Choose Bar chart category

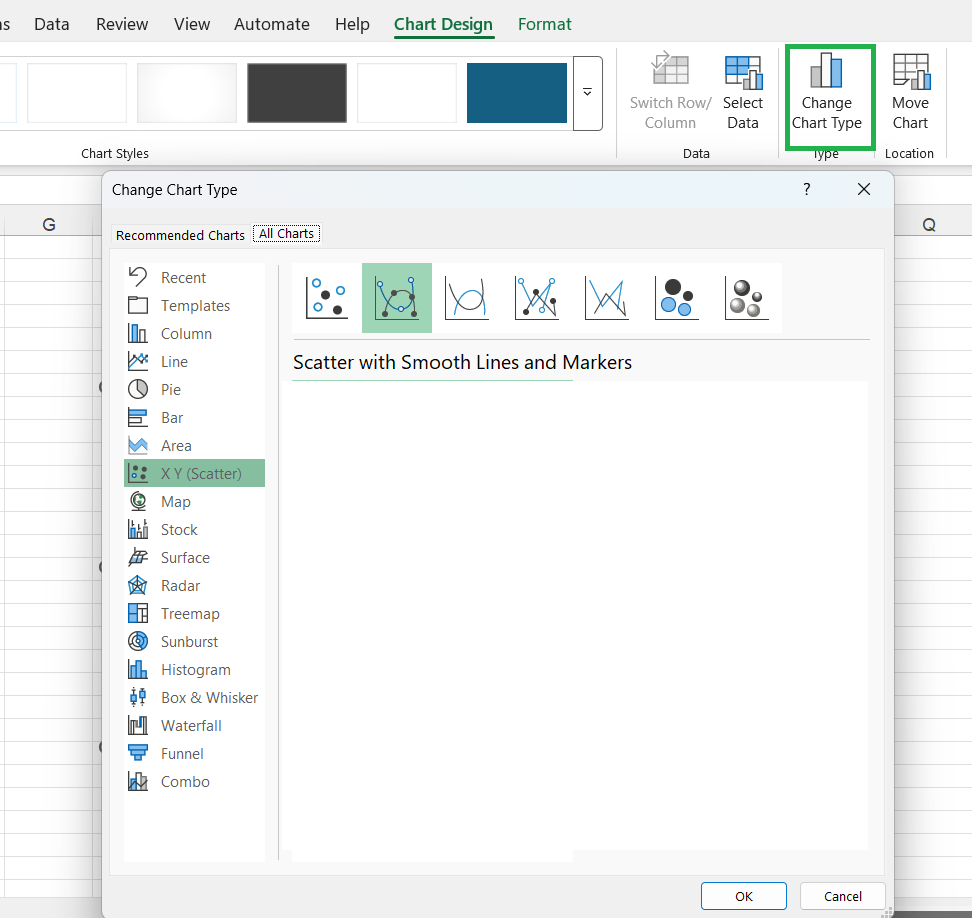pyautogui.click(x=194, y=418)
